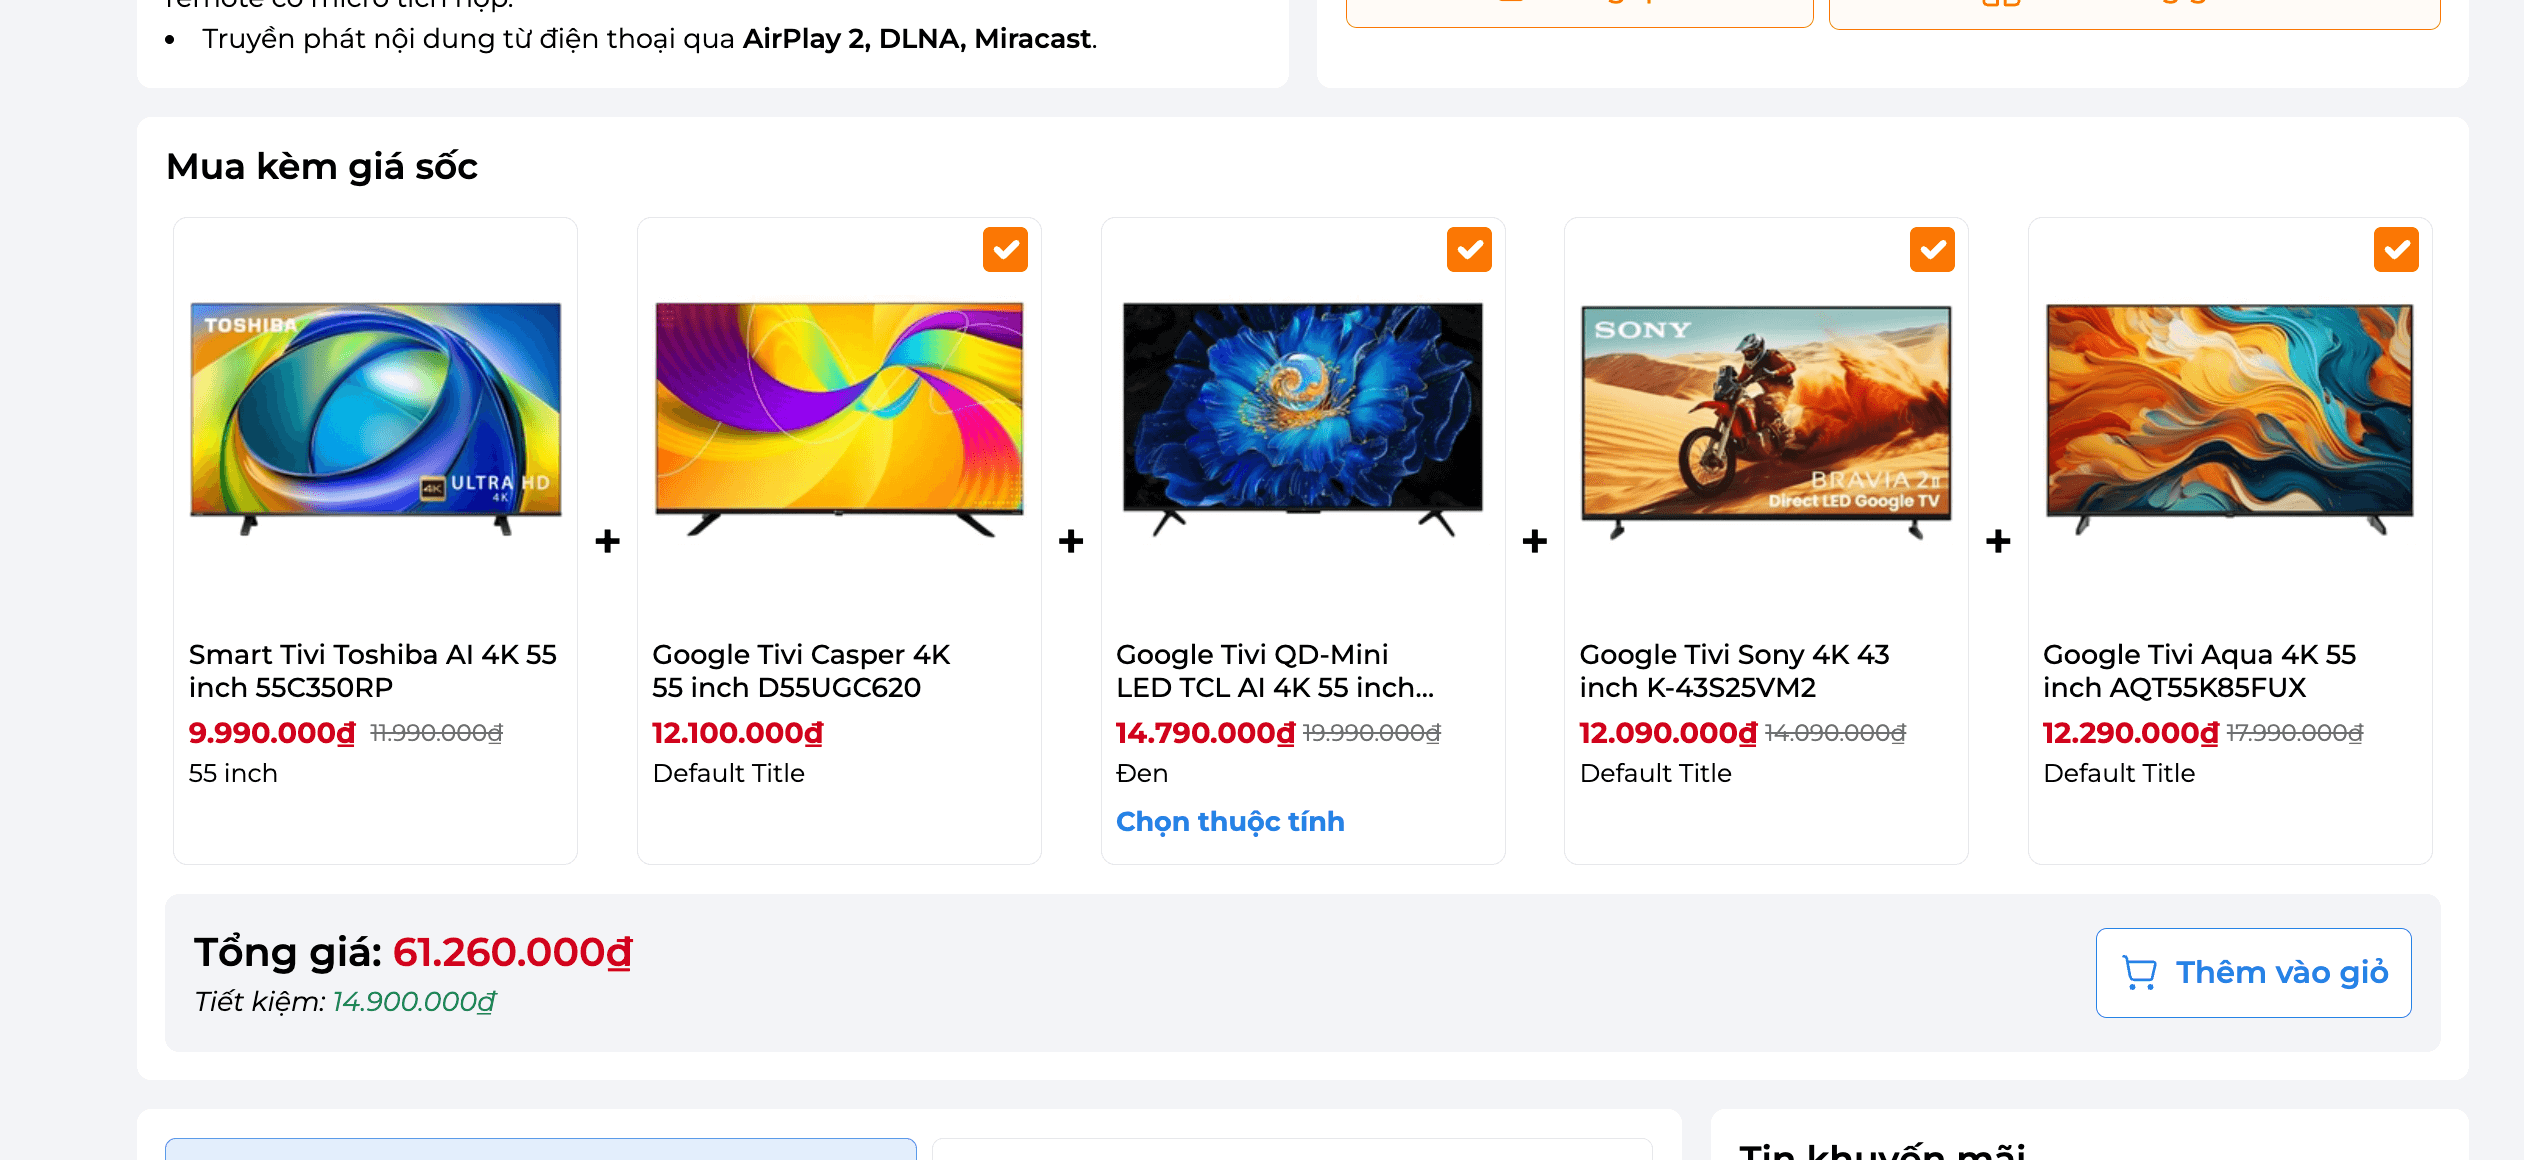Click the plus icon between TCL and Sony

point(1535,541)
